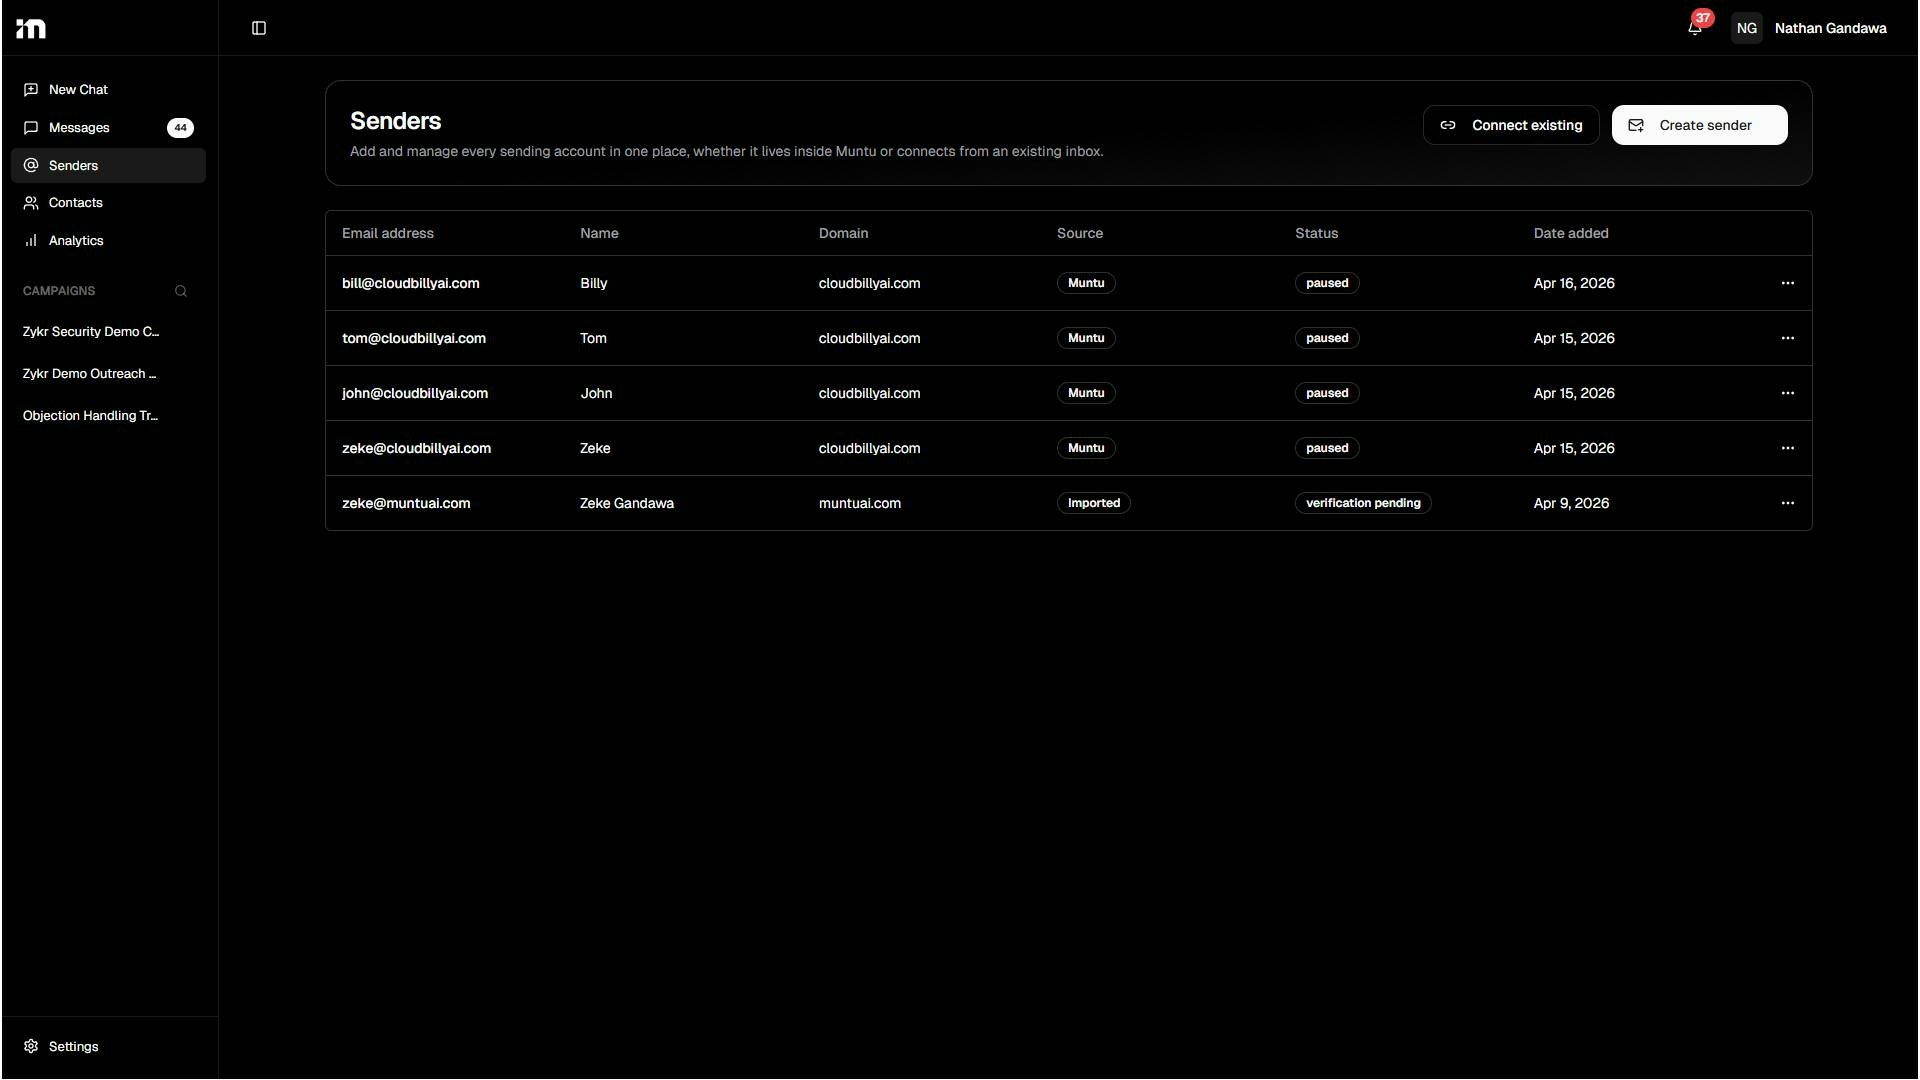
Task: Click the Nathan Gandawa account name
Action: [x=1830, y=29]
